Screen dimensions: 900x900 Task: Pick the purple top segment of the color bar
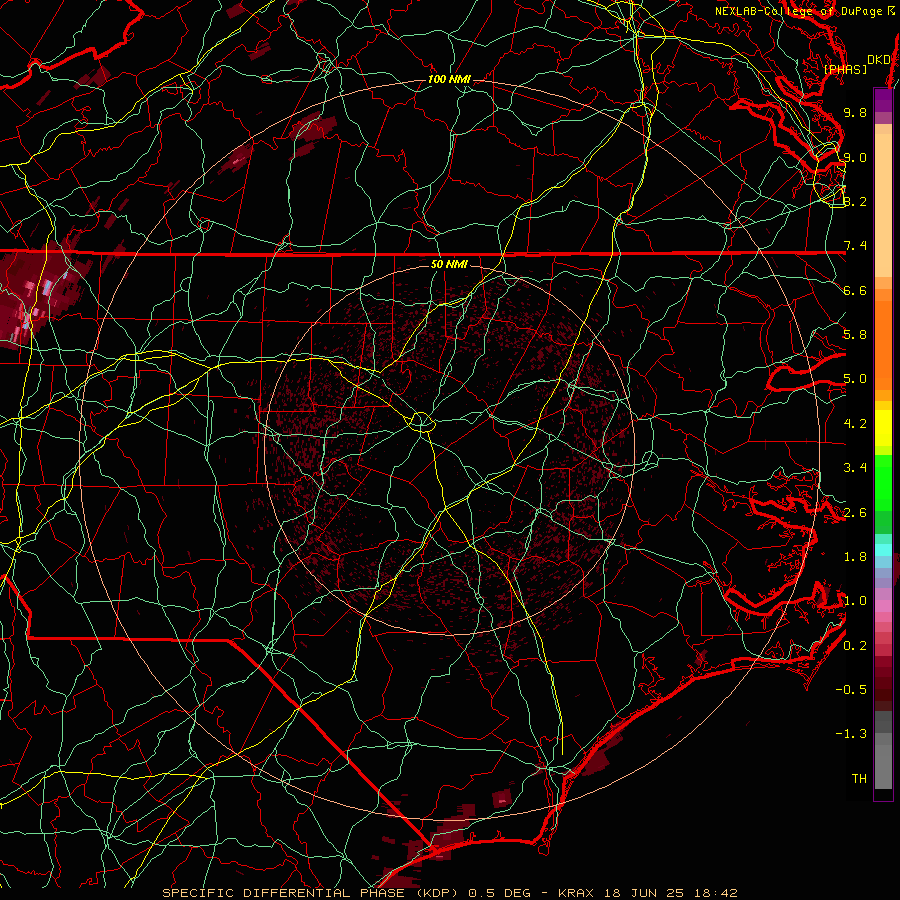[883, 100]
